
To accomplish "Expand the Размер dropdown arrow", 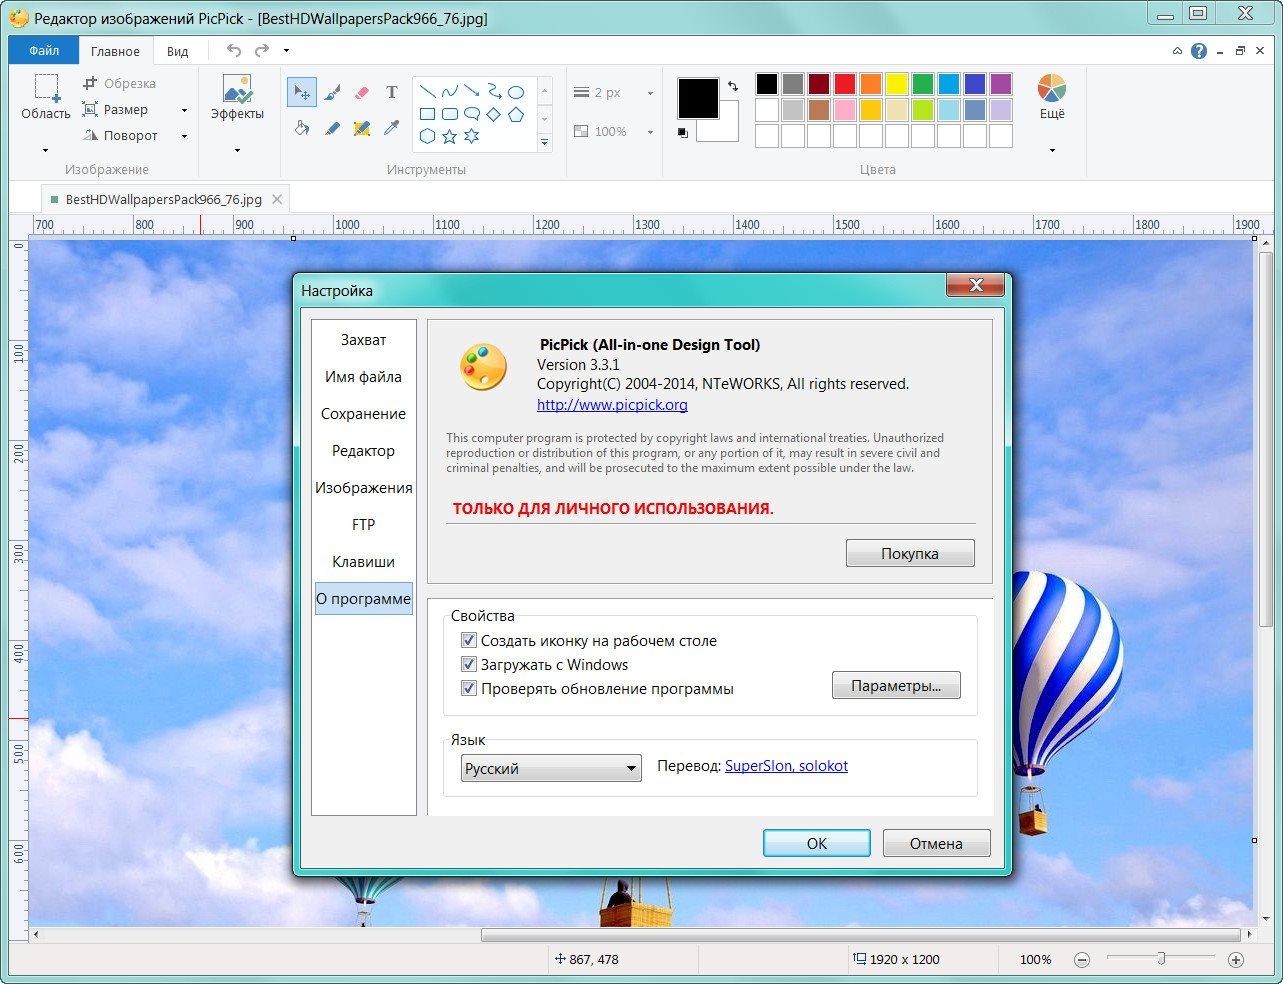I will [184, 110].
